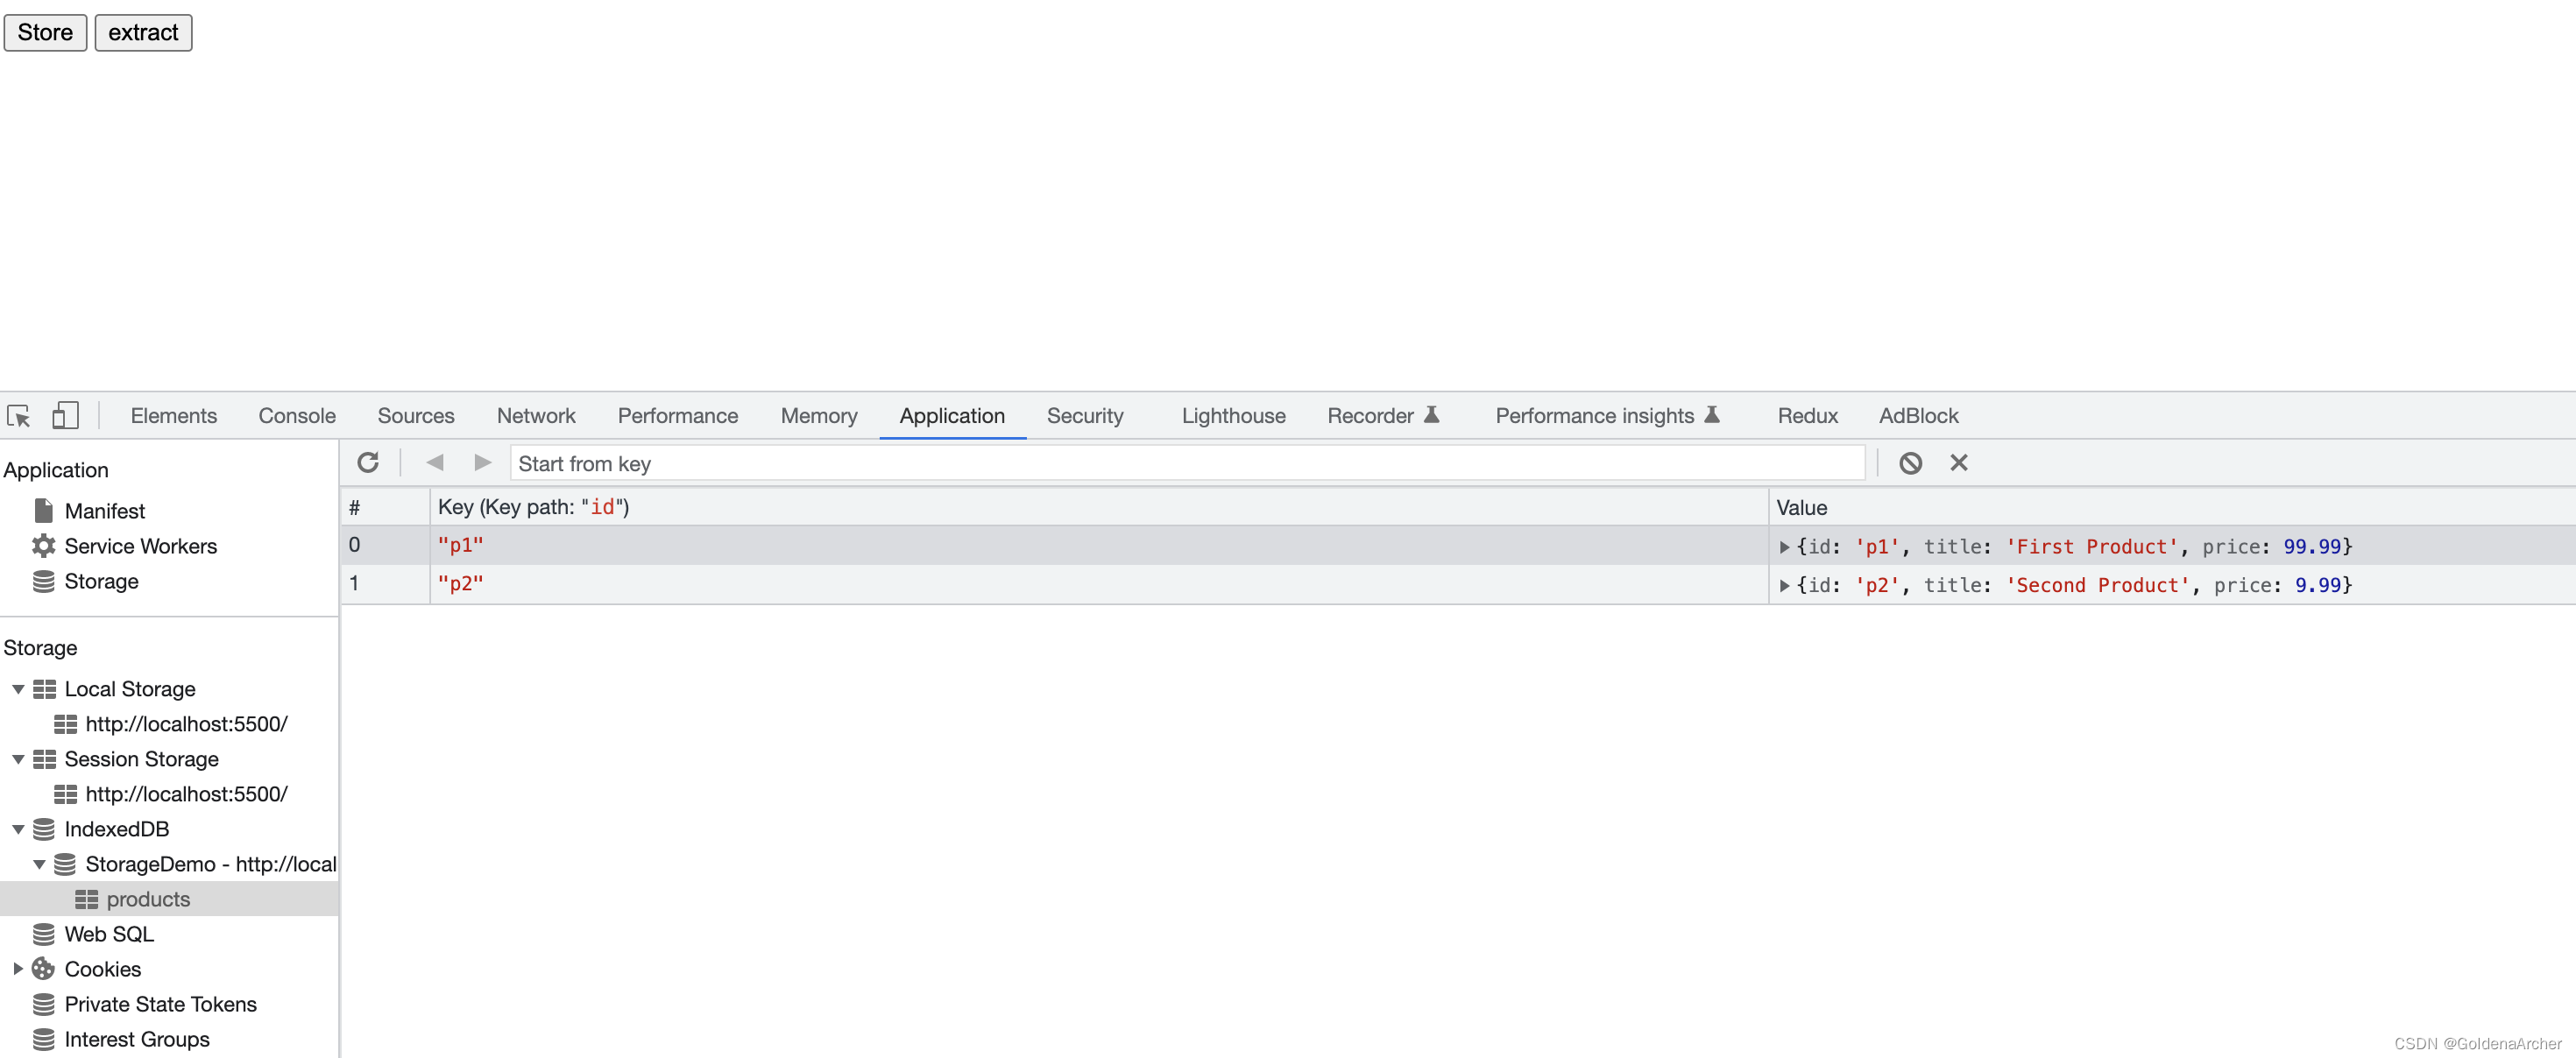
Task: Open the Manifest item in sidebar
Action: click(104, 511)
